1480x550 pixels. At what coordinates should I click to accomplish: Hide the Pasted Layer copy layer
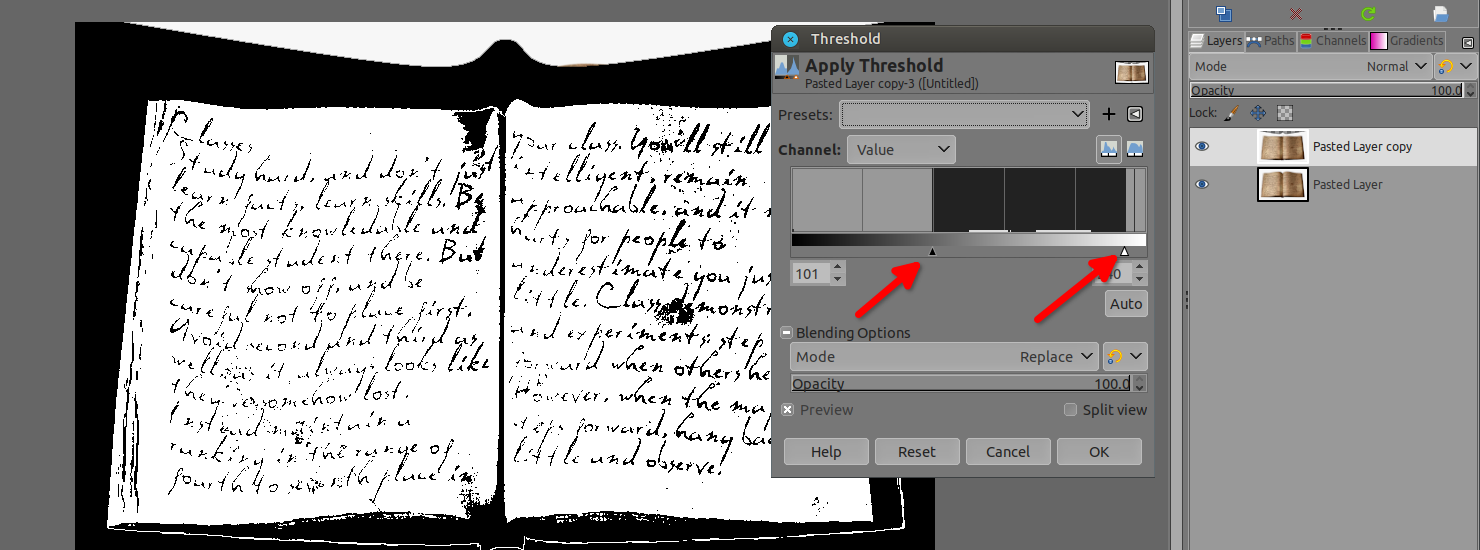1202,147
